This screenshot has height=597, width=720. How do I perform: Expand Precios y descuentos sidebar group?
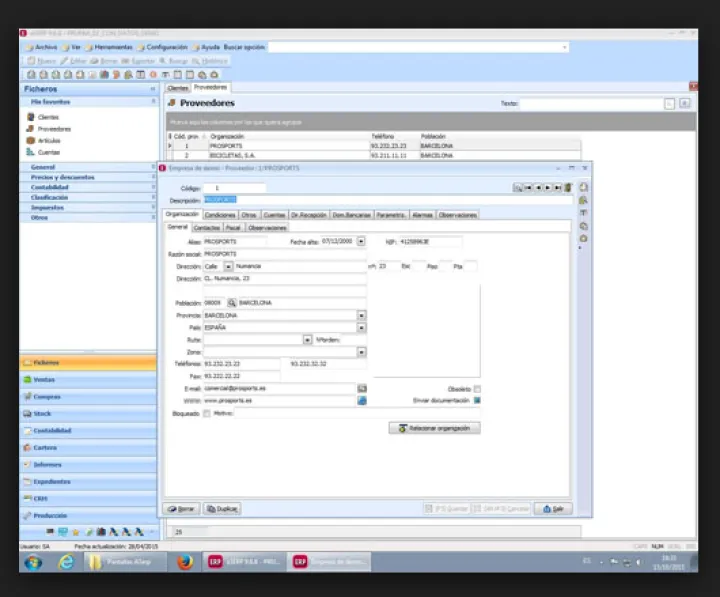(x=89, y=177)
